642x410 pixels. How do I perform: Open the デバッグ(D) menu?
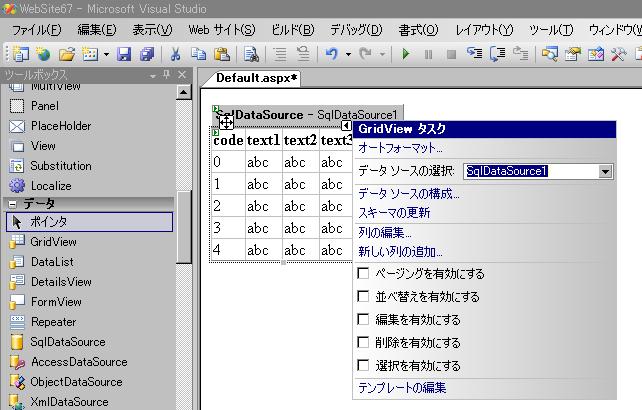[356, 30]
